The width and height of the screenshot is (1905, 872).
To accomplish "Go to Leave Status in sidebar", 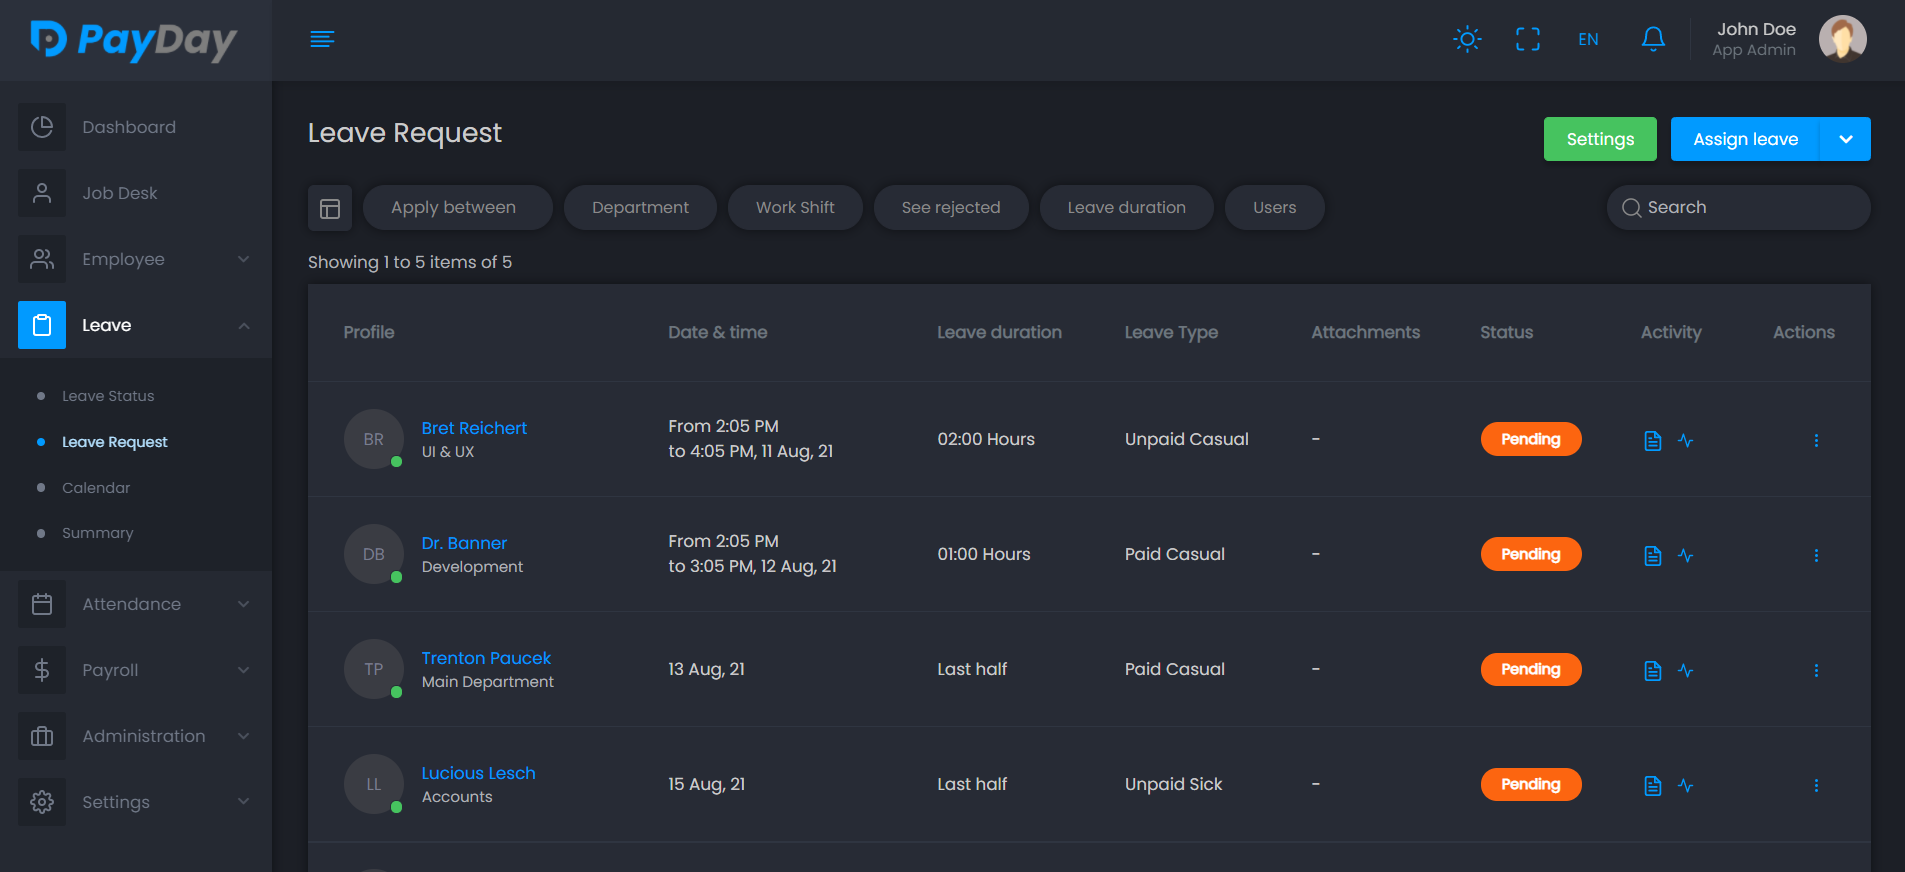I will pos(108,396).
